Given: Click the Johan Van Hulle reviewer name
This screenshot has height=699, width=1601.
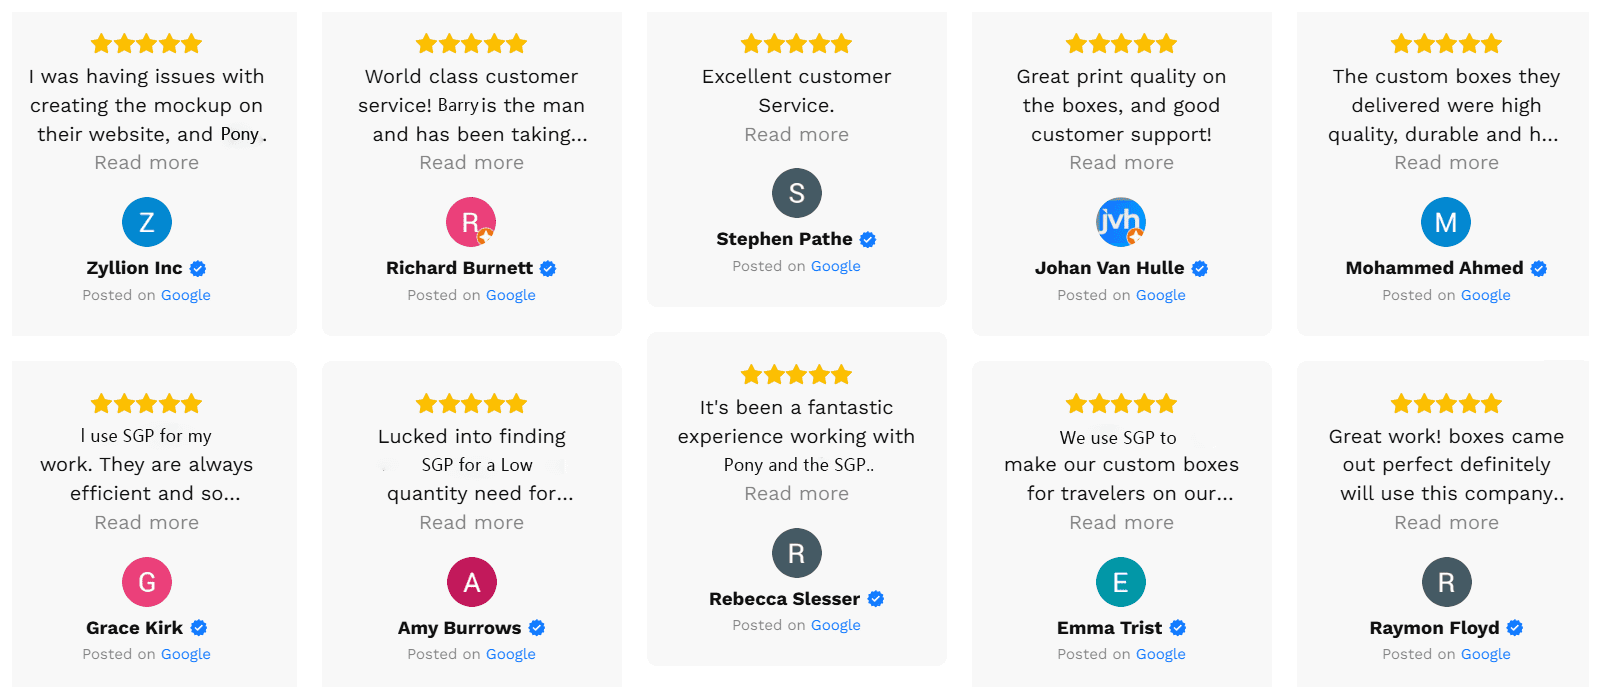Looking at the screenshot, I should (x=1109, y=268).
